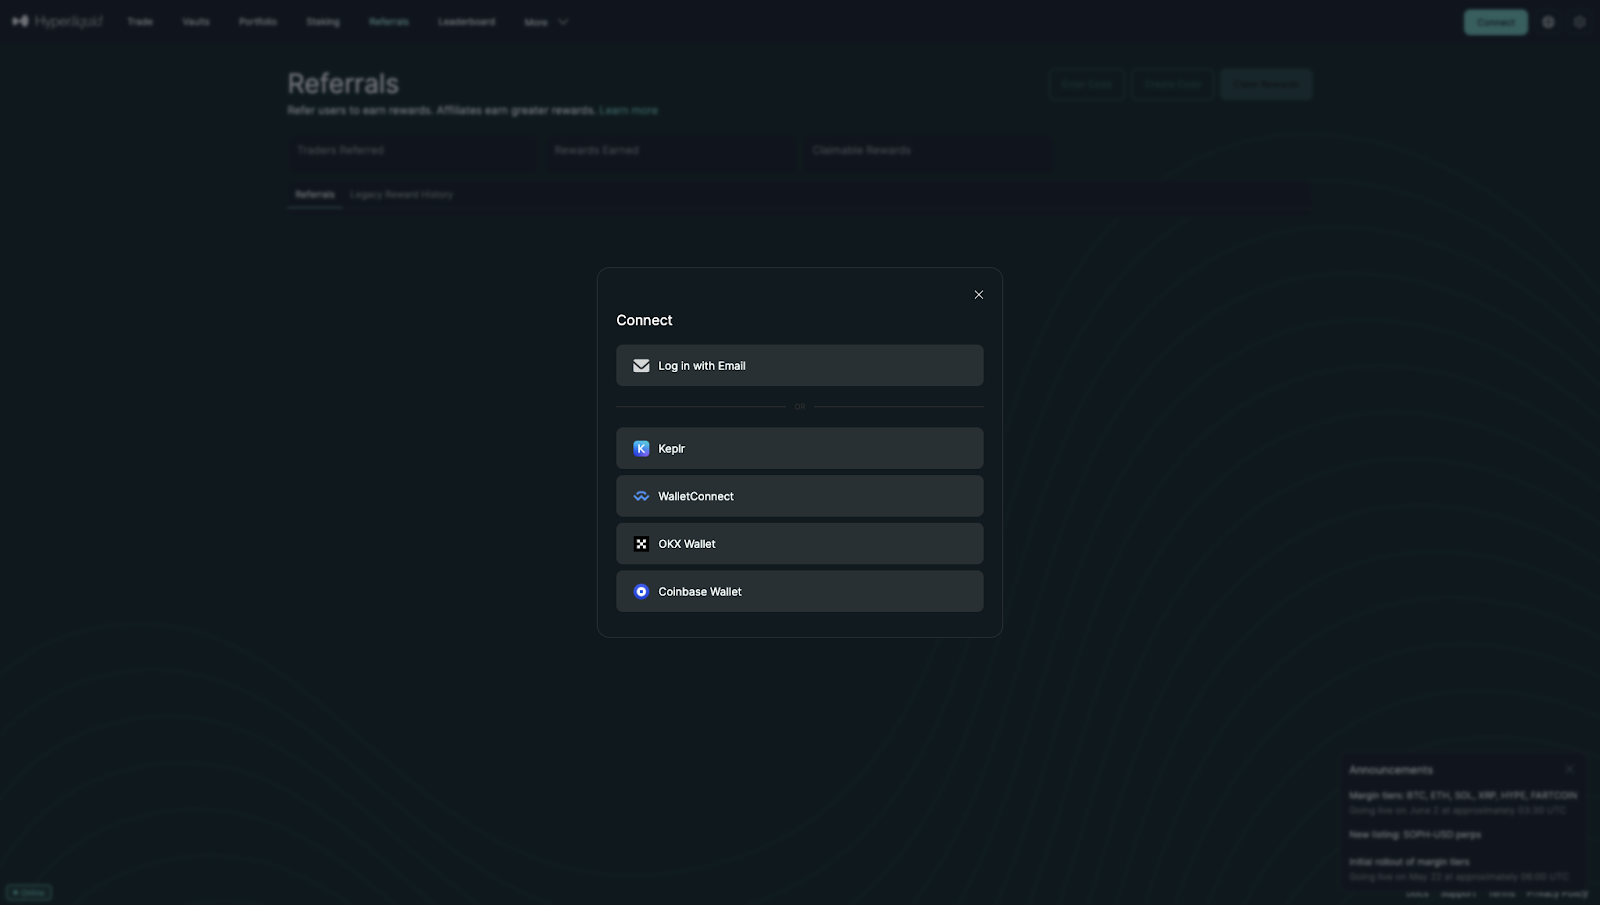Choose Log in with Email
The width and height of the screenshot is (1600, 905).
click(799, 365)
